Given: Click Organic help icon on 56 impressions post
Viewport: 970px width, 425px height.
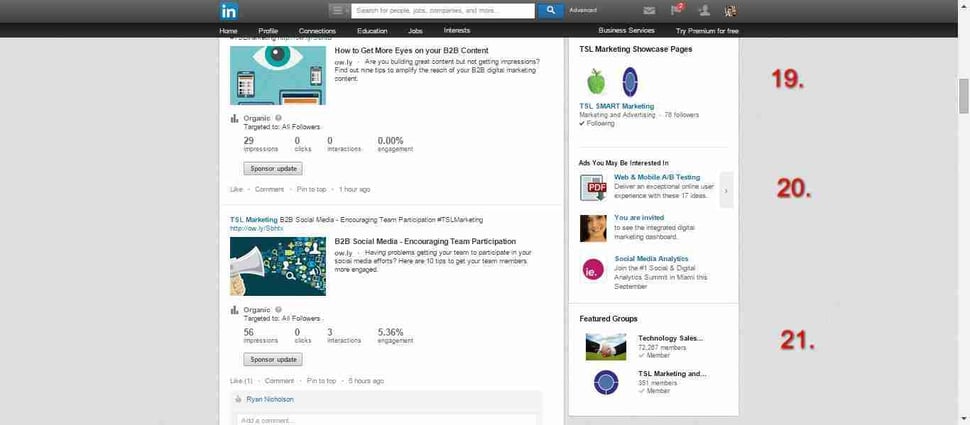Looking at the screenshot, I should click(278, 309).
